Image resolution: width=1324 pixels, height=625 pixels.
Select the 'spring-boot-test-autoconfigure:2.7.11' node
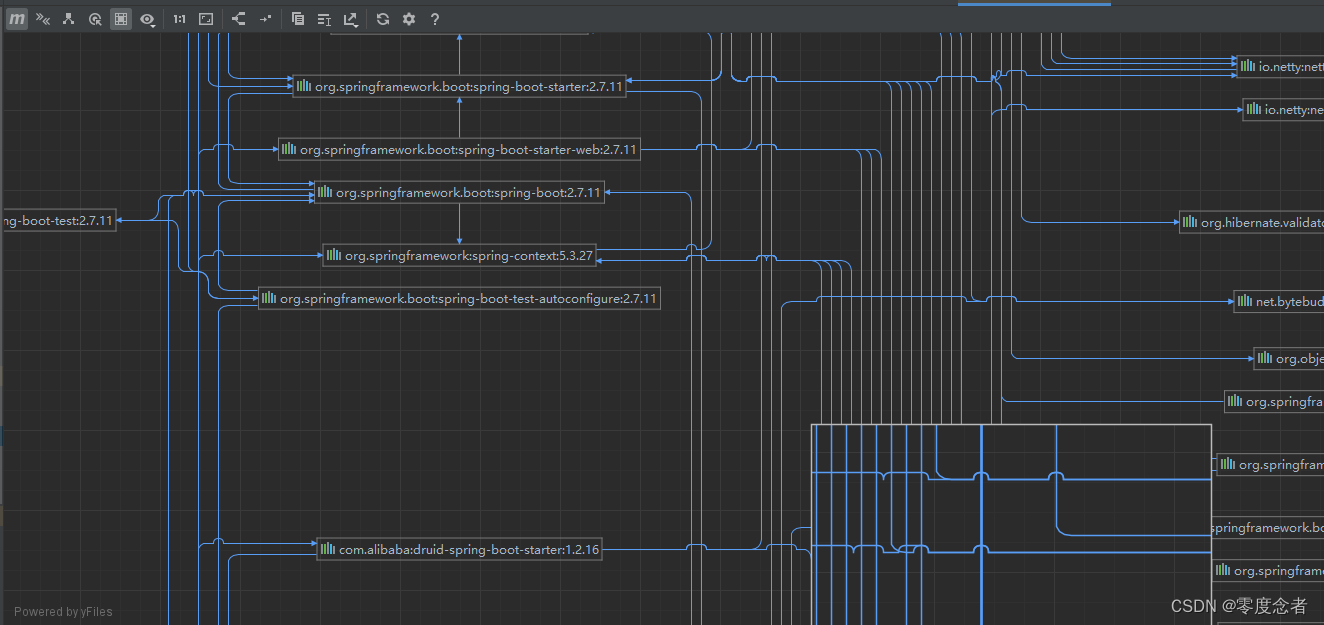tap(460, 298)
